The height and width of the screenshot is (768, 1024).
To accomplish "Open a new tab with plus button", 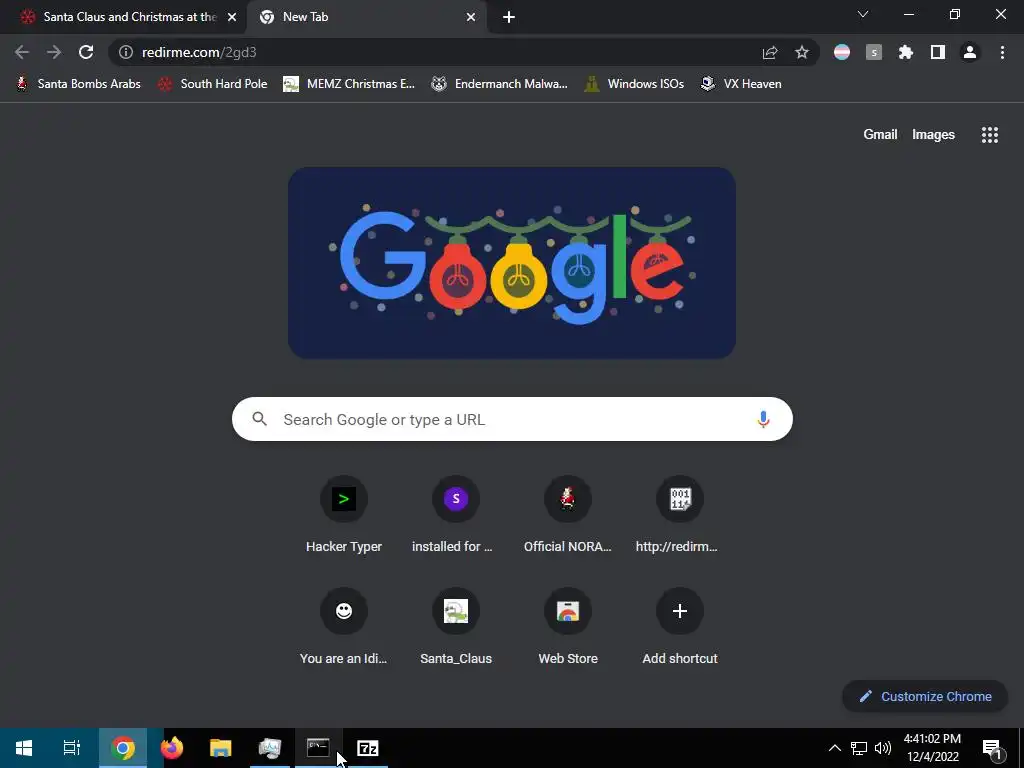I will (509, 18).
